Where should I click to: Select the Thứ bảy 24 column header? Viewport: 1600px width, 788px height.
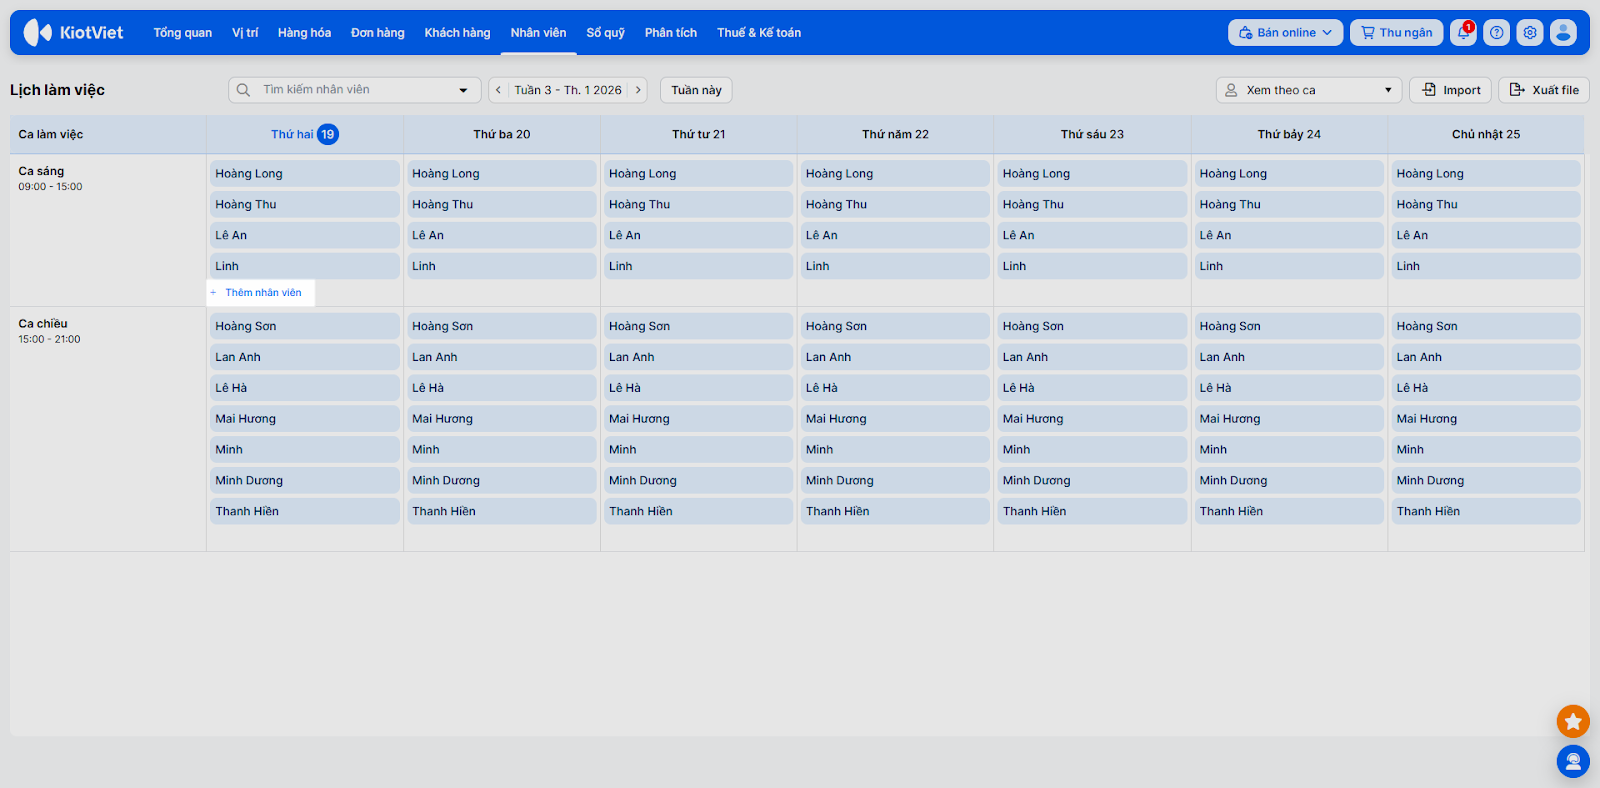tap(1289, 134)
